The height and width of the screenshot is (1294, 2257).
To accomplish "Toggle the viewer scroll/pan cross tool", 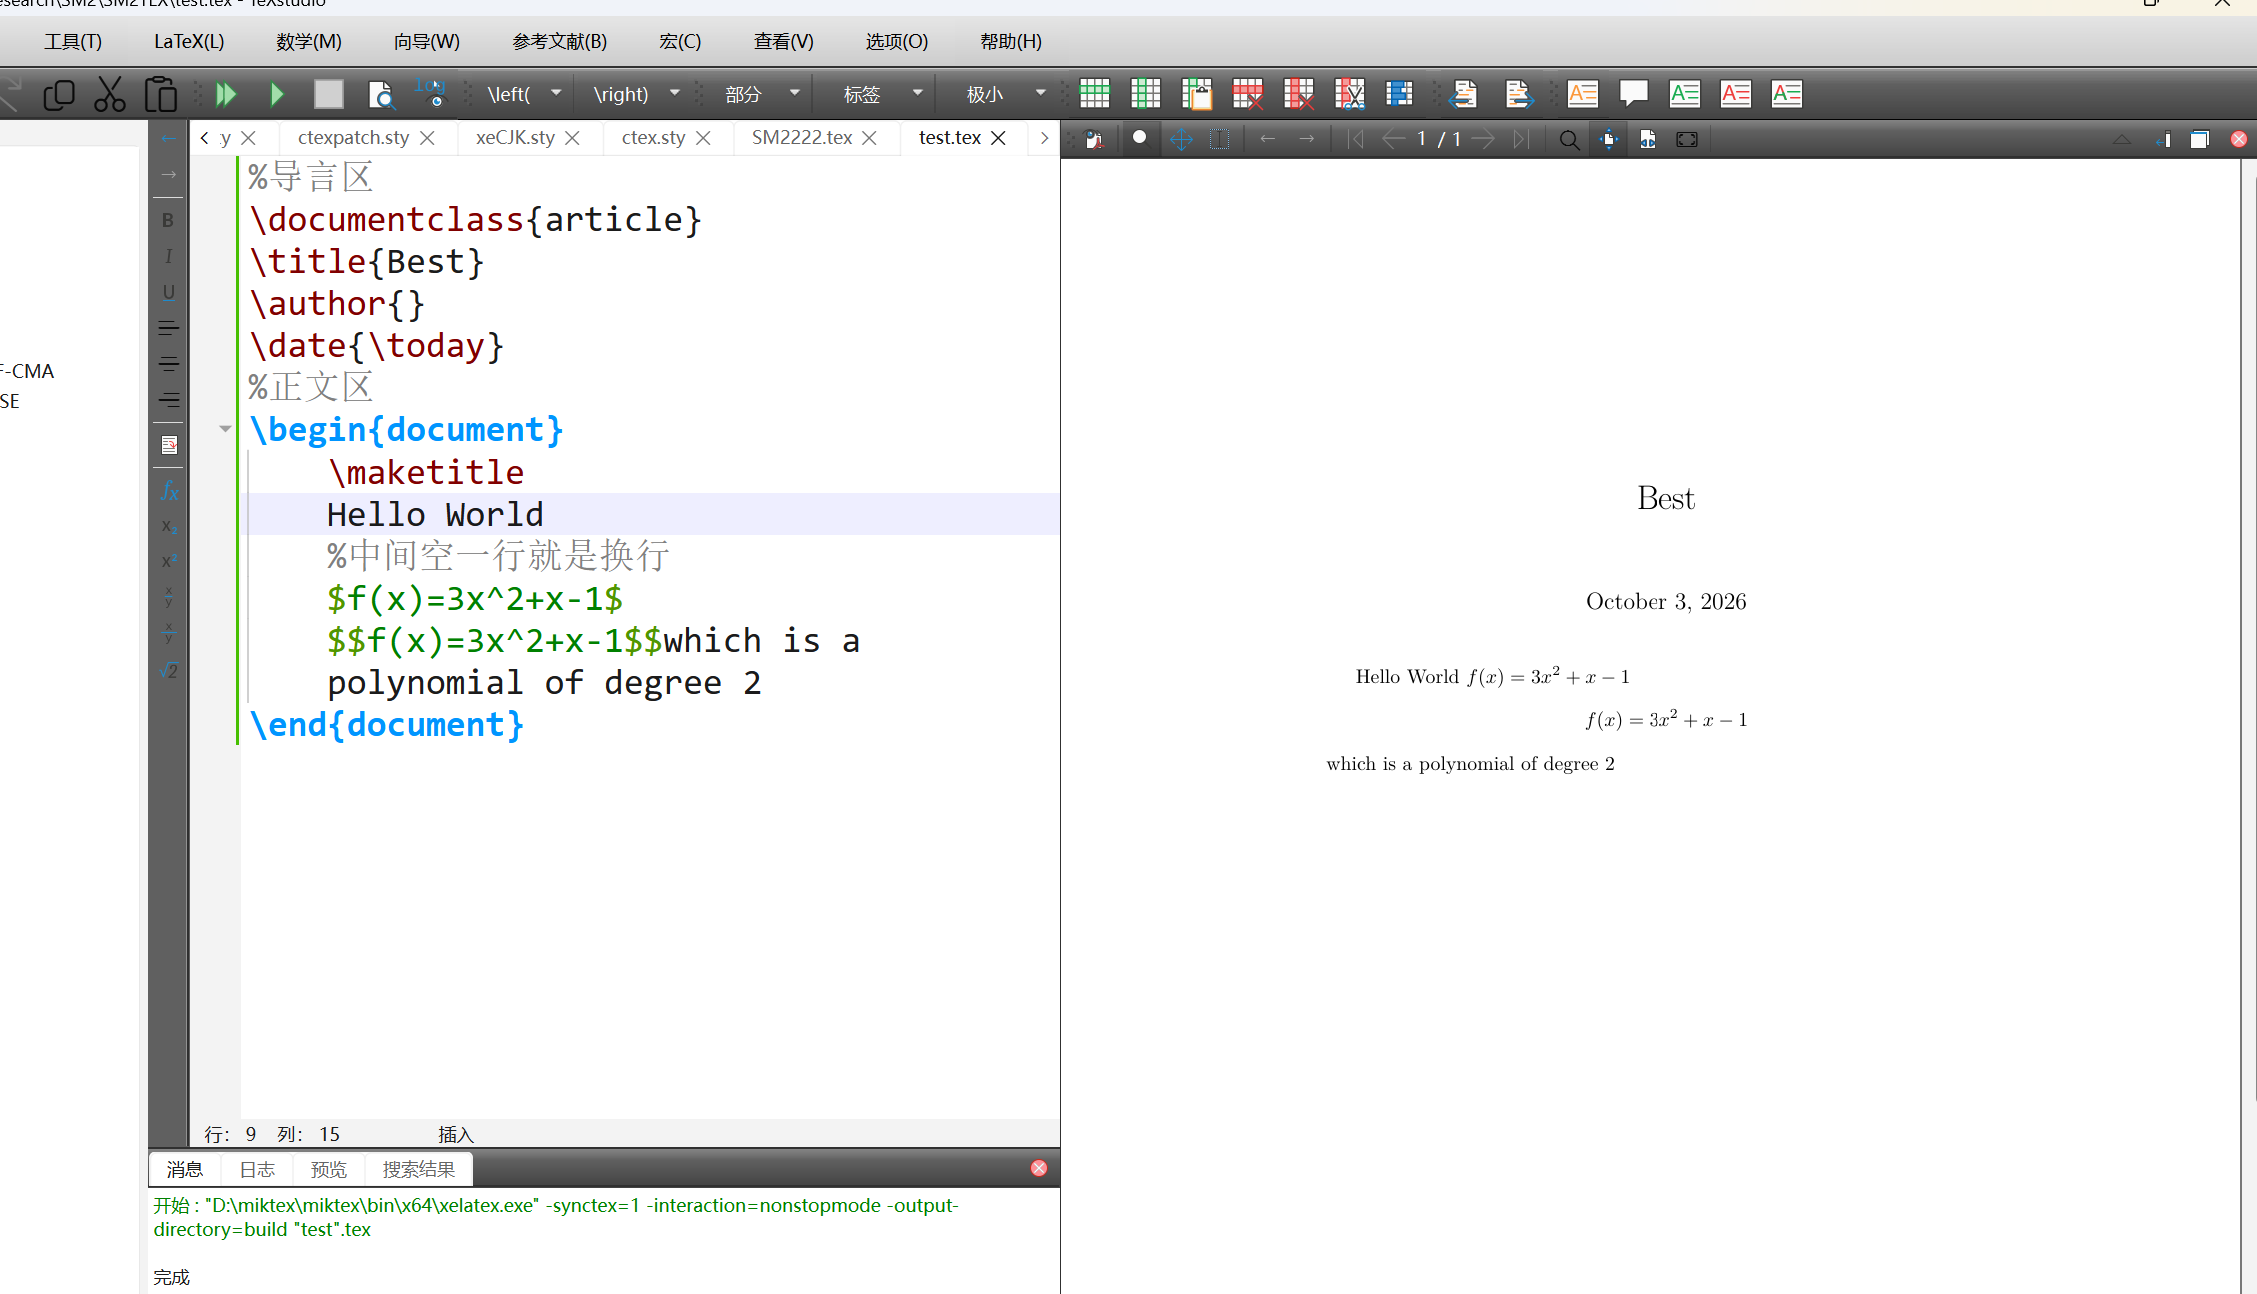I will (x=1181, y=139).
